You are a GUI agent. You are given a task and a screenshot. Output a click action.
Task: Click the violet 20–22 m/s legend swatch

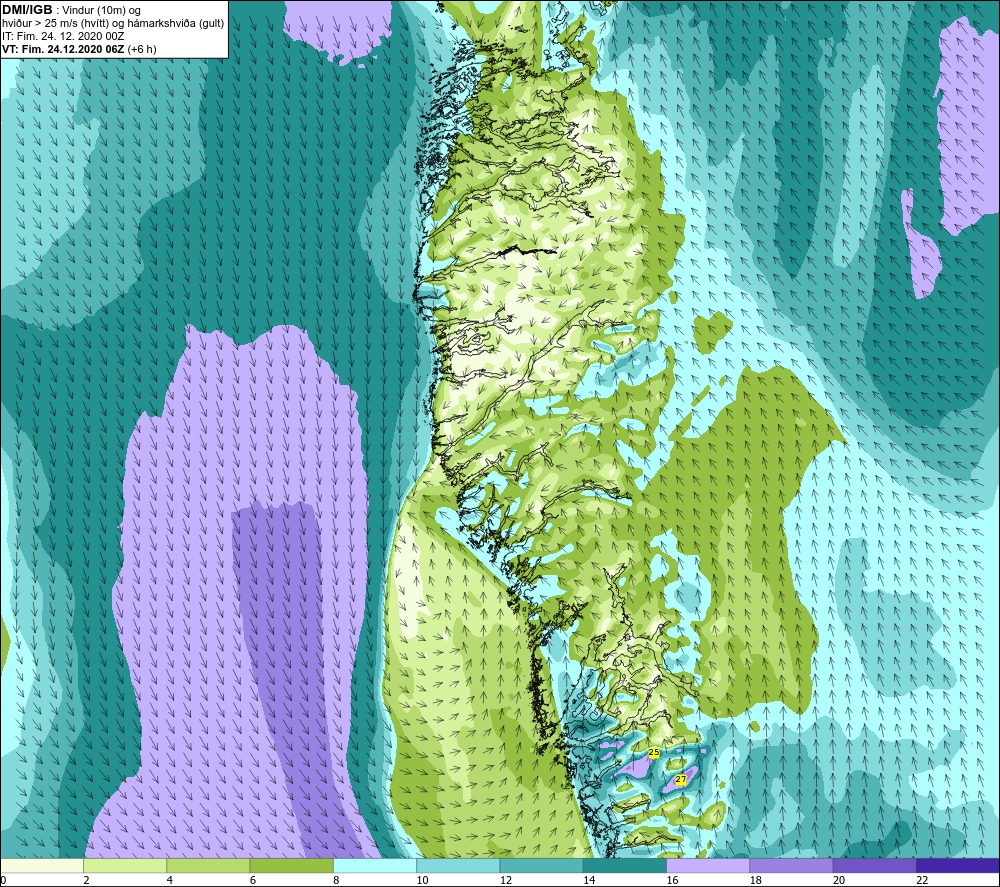click(x=875, y=865)
